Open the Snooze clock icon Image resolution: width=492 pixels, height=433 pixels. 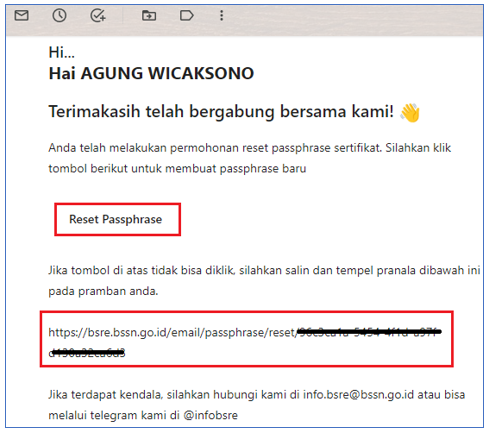(x=59, y=15)
